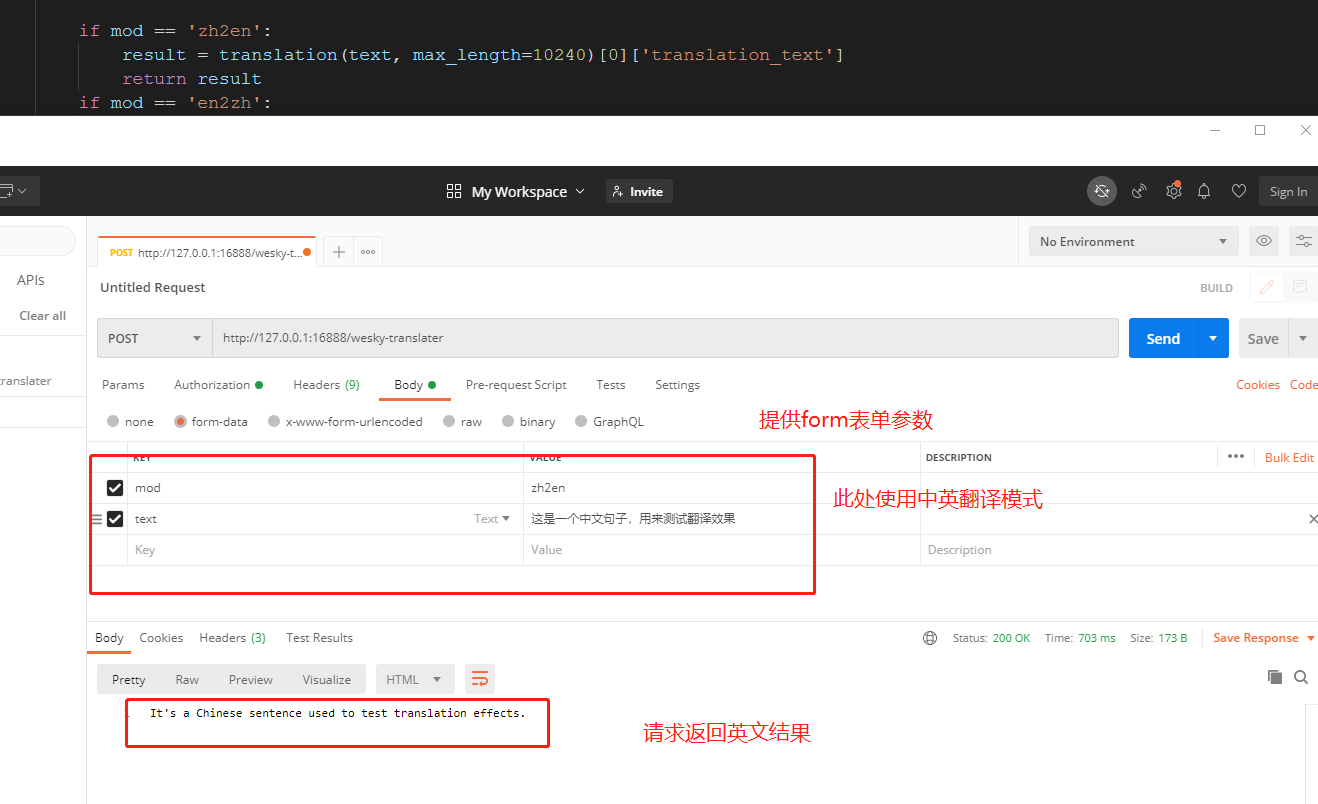Click the three-dots icon beside Bulk Edit
This screenshot has width=1318, height=804.
(1236, 456)
